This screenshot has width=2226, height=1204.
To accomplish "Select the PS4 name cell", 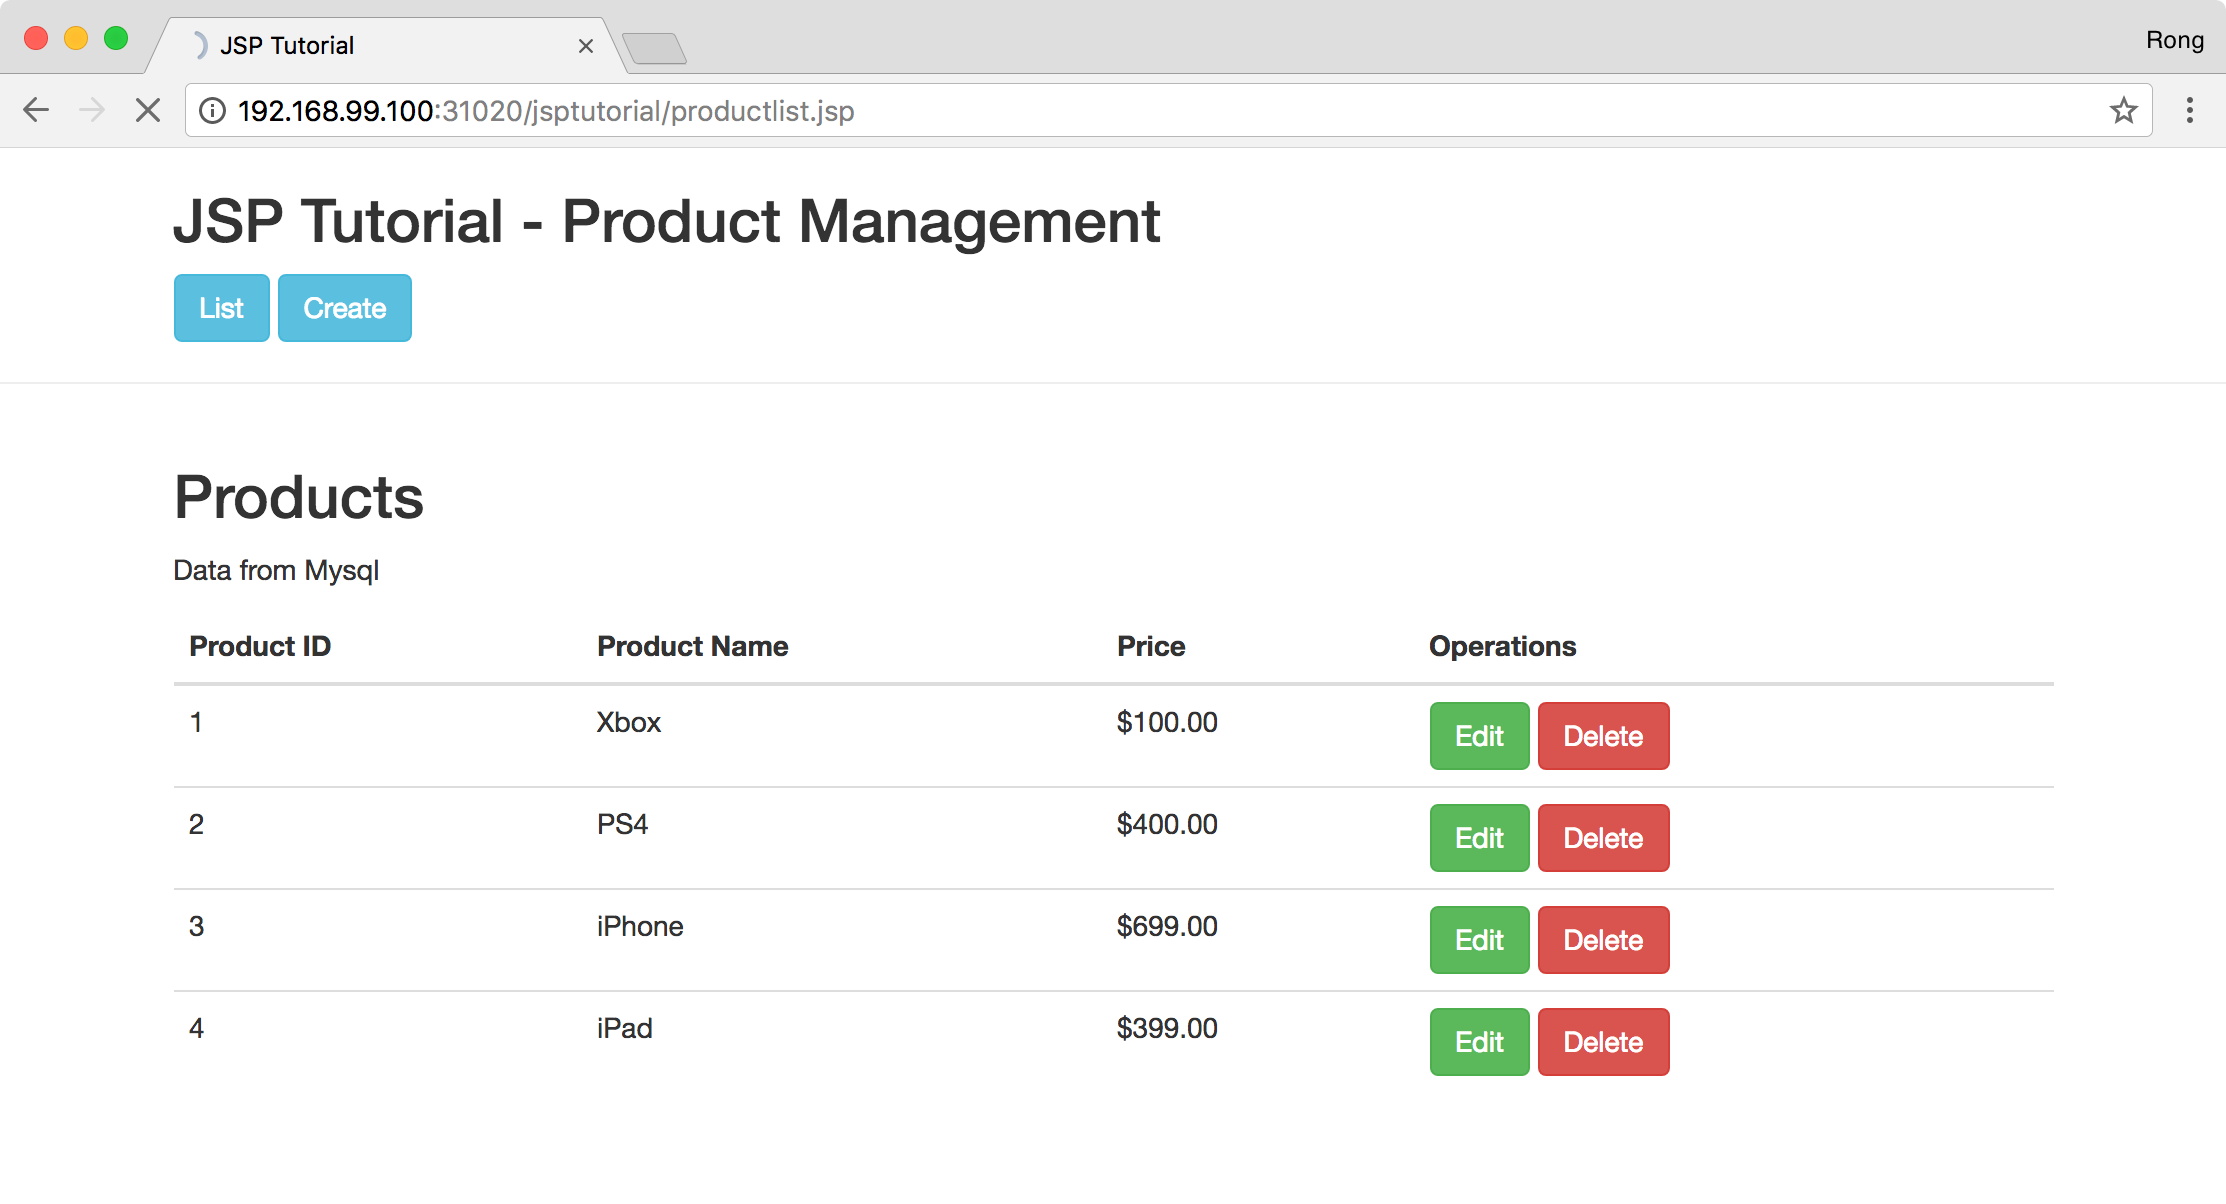I will click(x=622, y=824).
